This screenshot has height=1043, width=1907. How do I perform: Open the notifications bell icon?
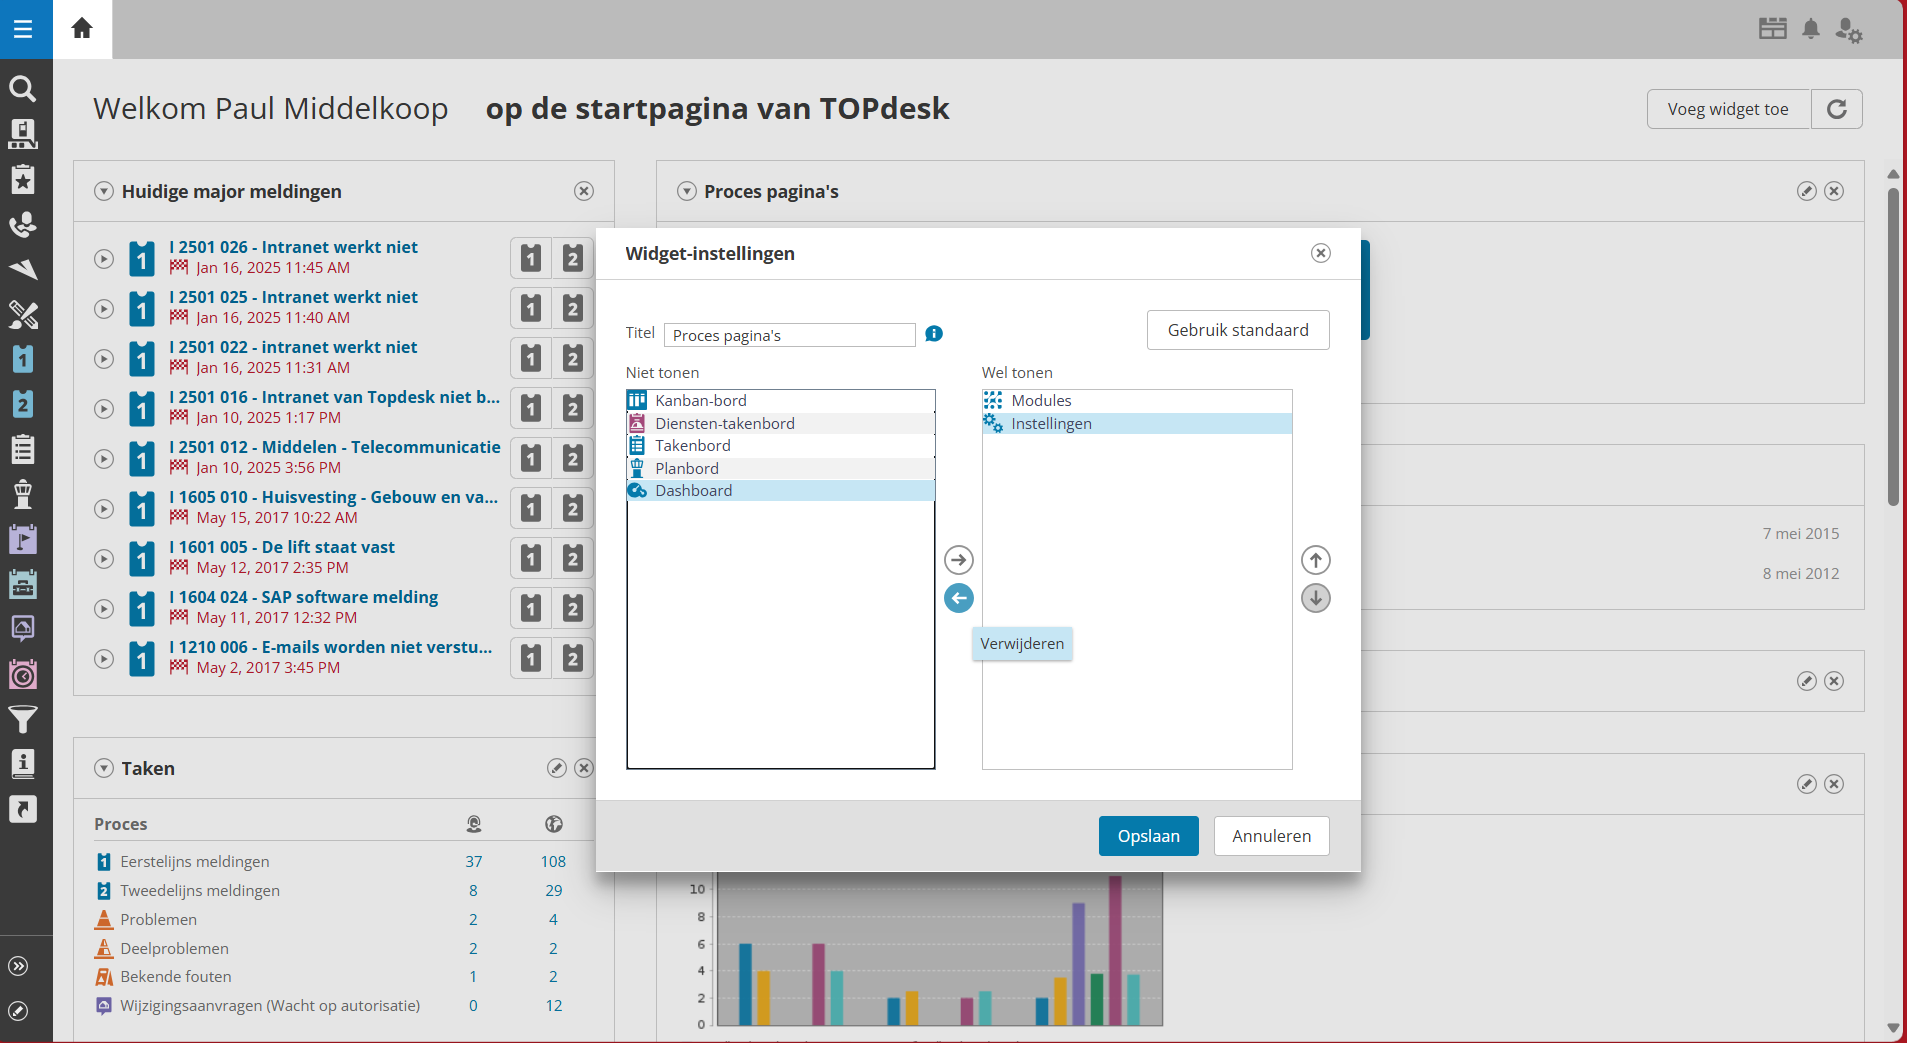point(1810,29)
